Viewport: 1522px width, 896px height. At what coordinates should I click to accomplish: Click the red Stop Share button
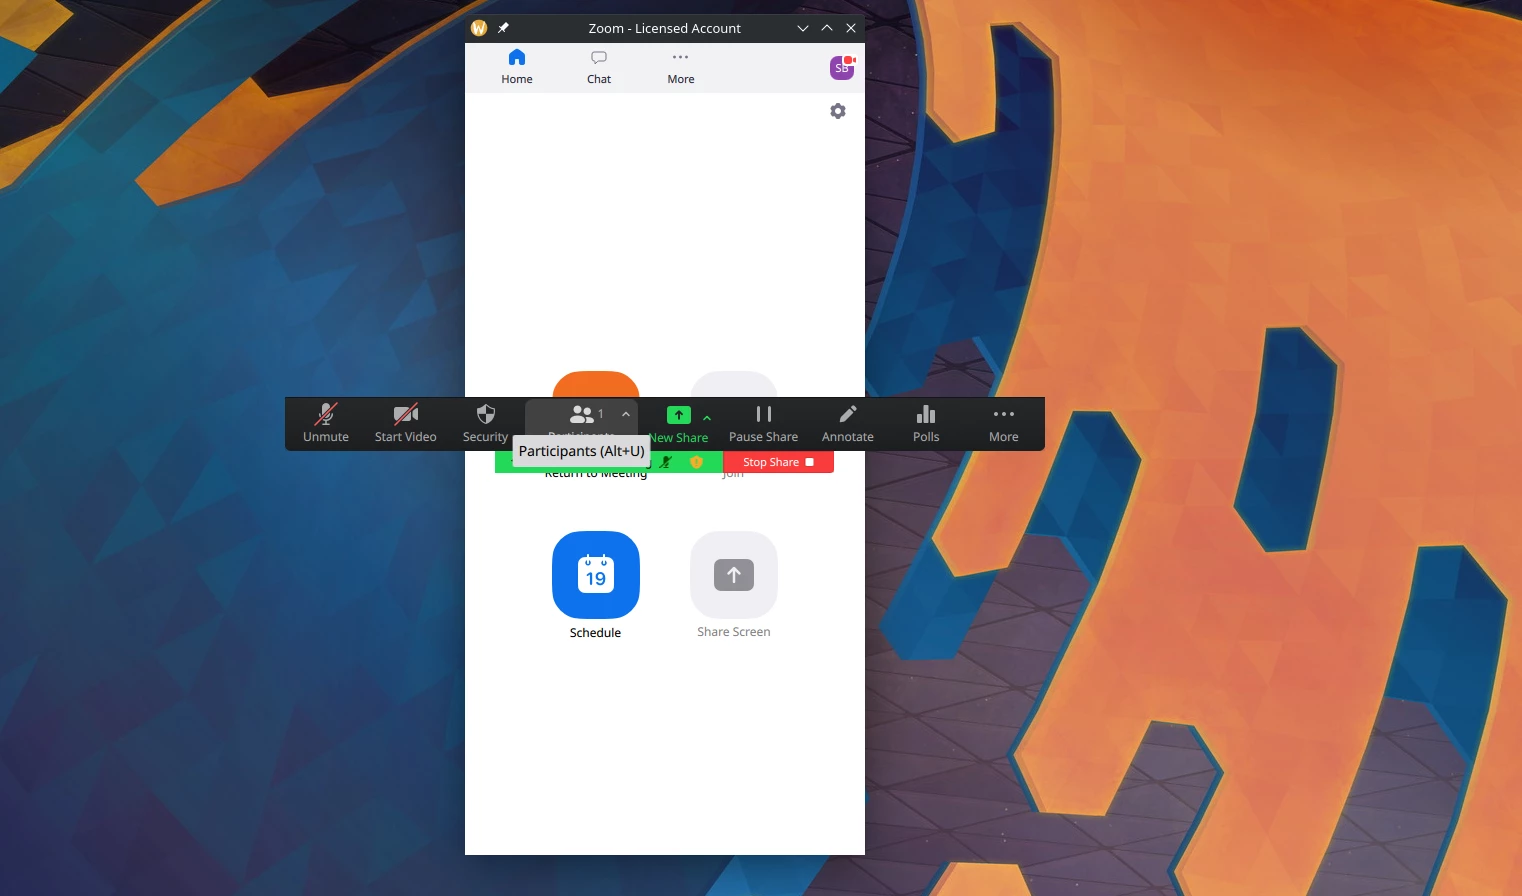point(778,462)
